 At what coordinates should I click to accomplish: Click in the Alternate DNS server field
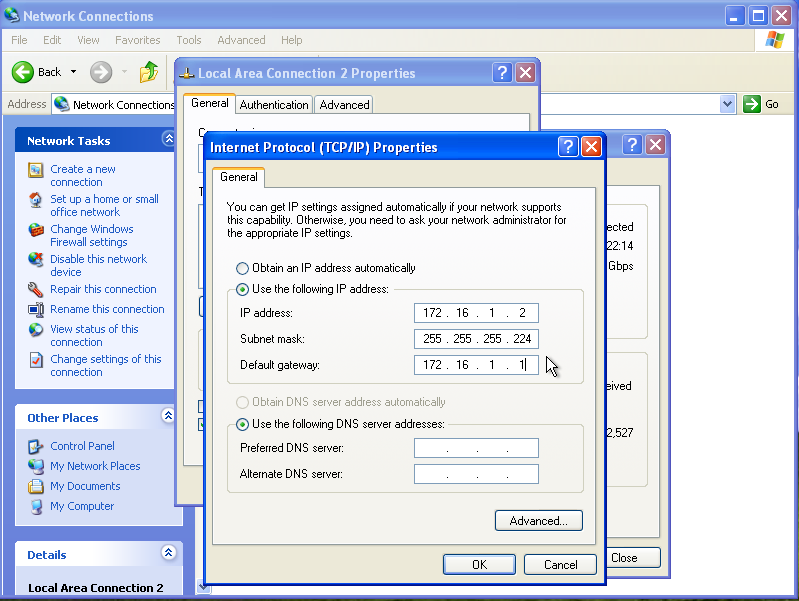pyautogui.click(x=476, y=474)
